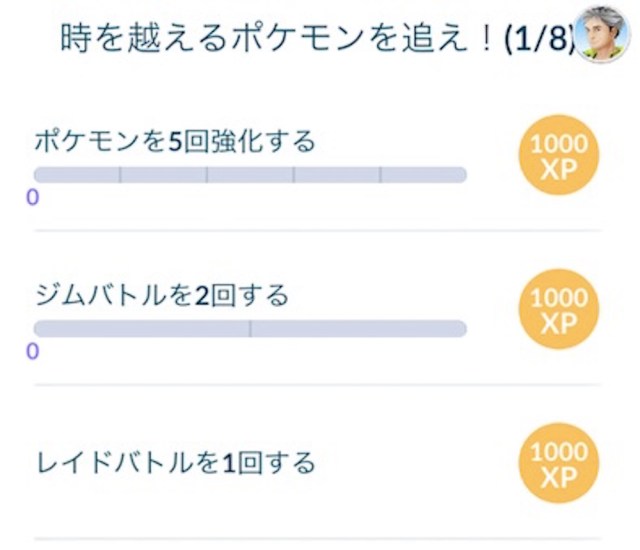Select the レイドバトルを1回する task label
The height and width of the screenshot is (550, 640).
175,463
